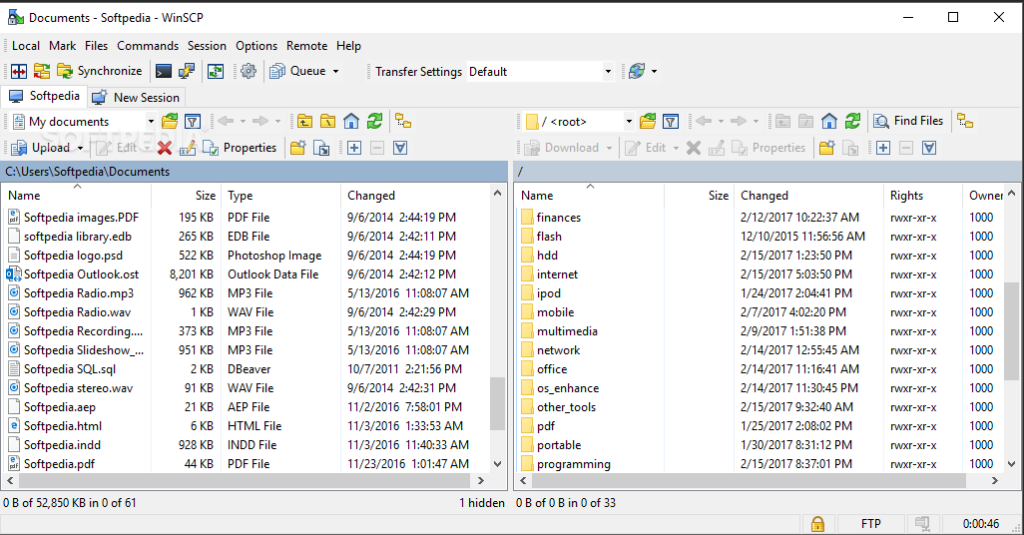Open the remote directory icon beside root dropdown
The image size is (1024, 535).
tap(647, 122)
